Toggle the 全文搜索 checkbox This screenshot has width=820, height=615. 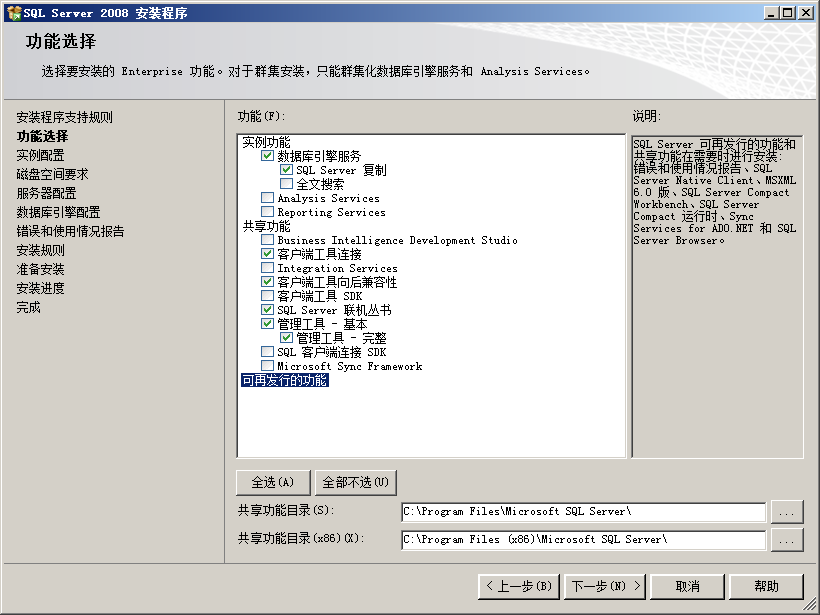[286, 184]
